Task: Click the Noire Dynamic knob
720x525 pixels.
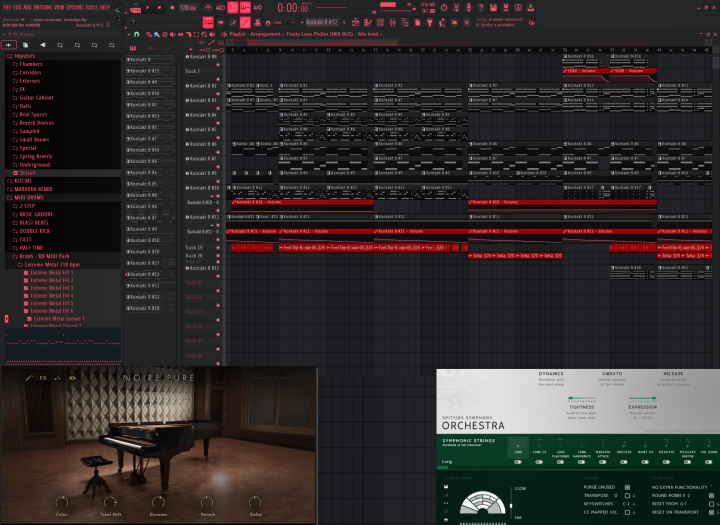Action: (x=158, y=502)
